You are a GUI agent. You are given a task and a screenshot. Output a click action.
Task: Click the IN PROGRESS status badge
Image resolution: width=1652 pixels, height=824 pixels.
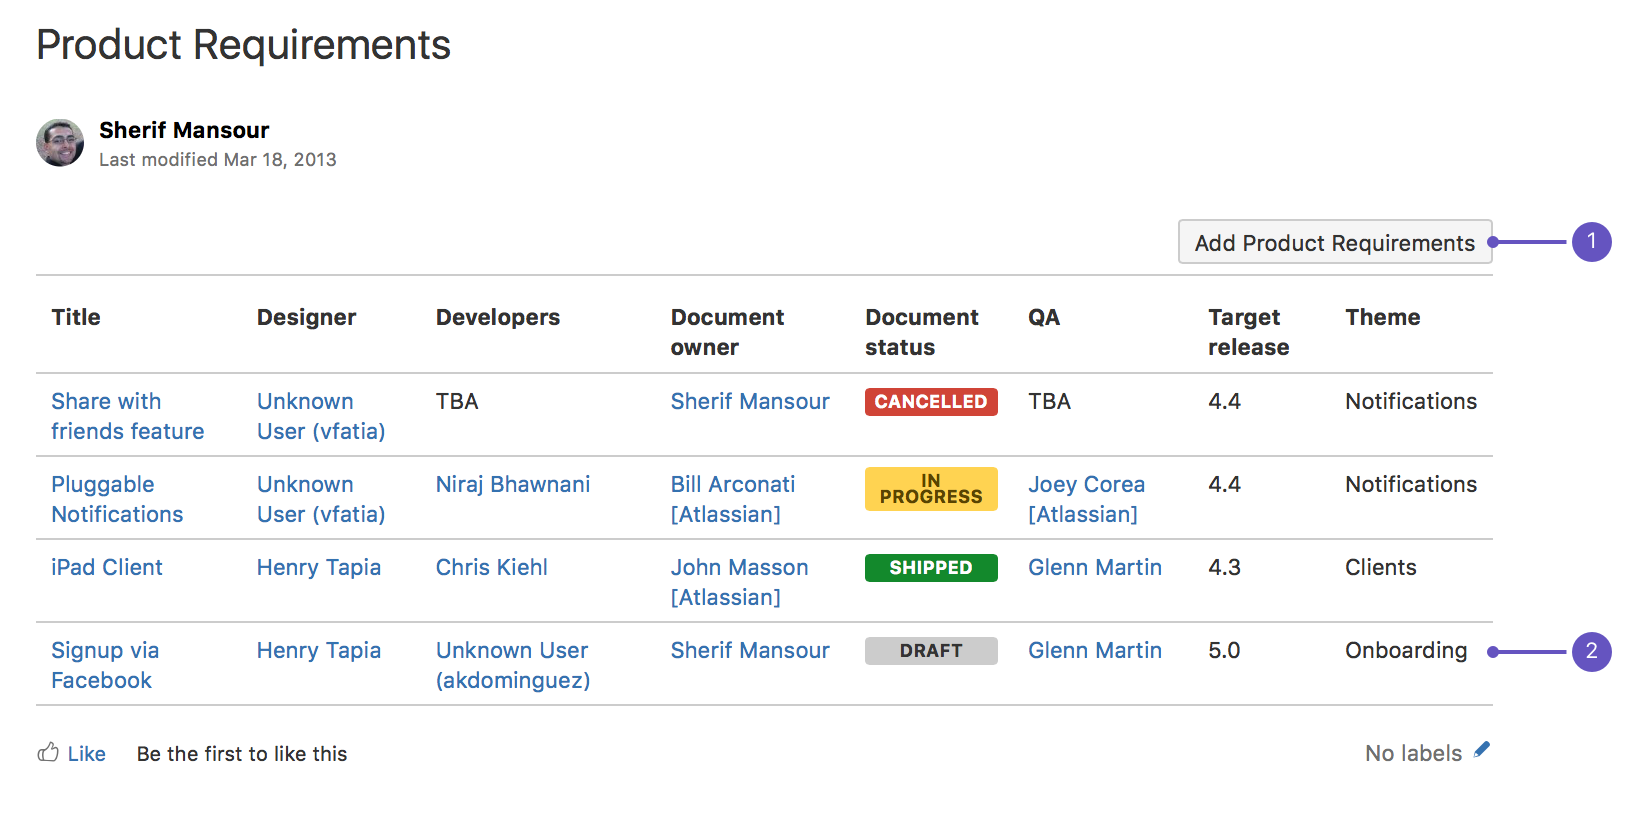(931, 489)
